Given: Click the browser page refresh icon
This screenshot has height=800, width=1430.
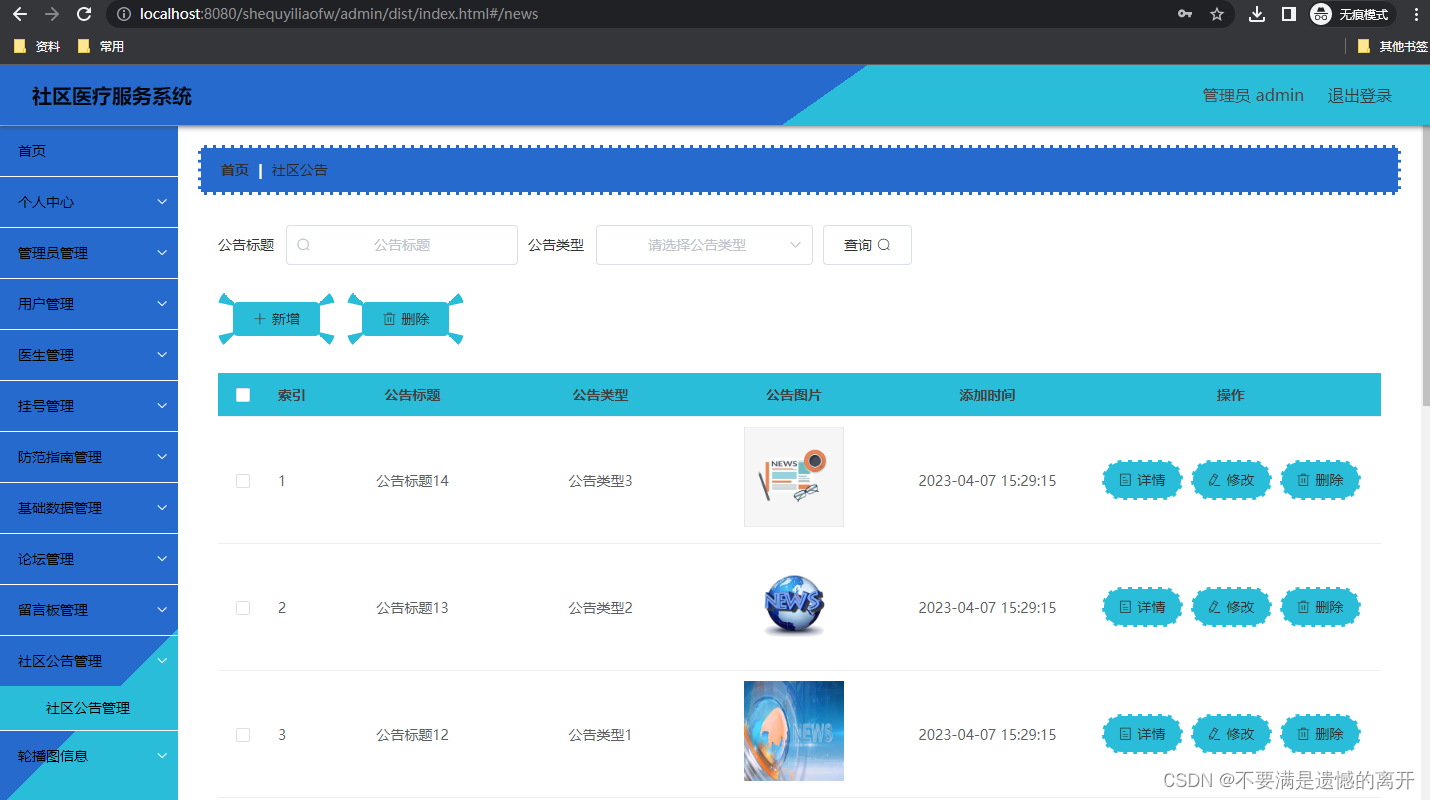Looking at the screenshot, I should coord(83,14).
